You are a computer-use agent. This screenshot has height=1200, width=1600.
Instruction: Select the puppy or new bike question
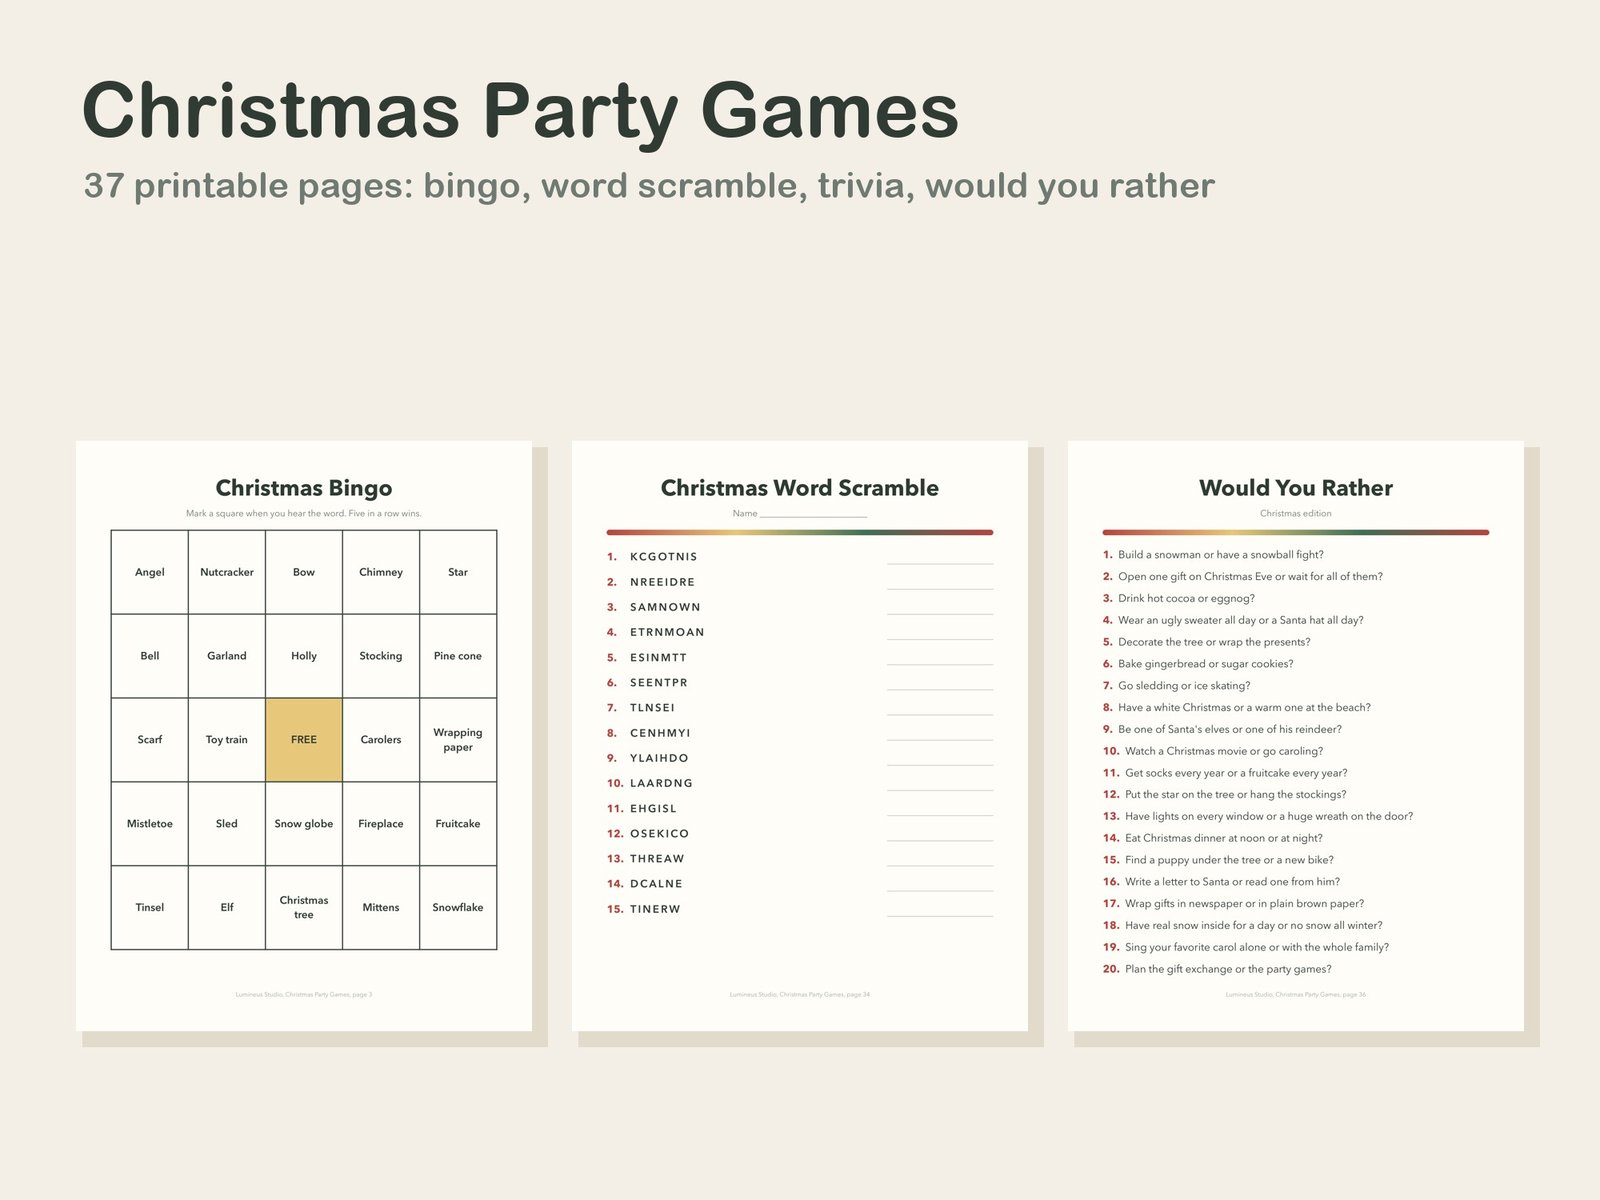point(1218,860)
